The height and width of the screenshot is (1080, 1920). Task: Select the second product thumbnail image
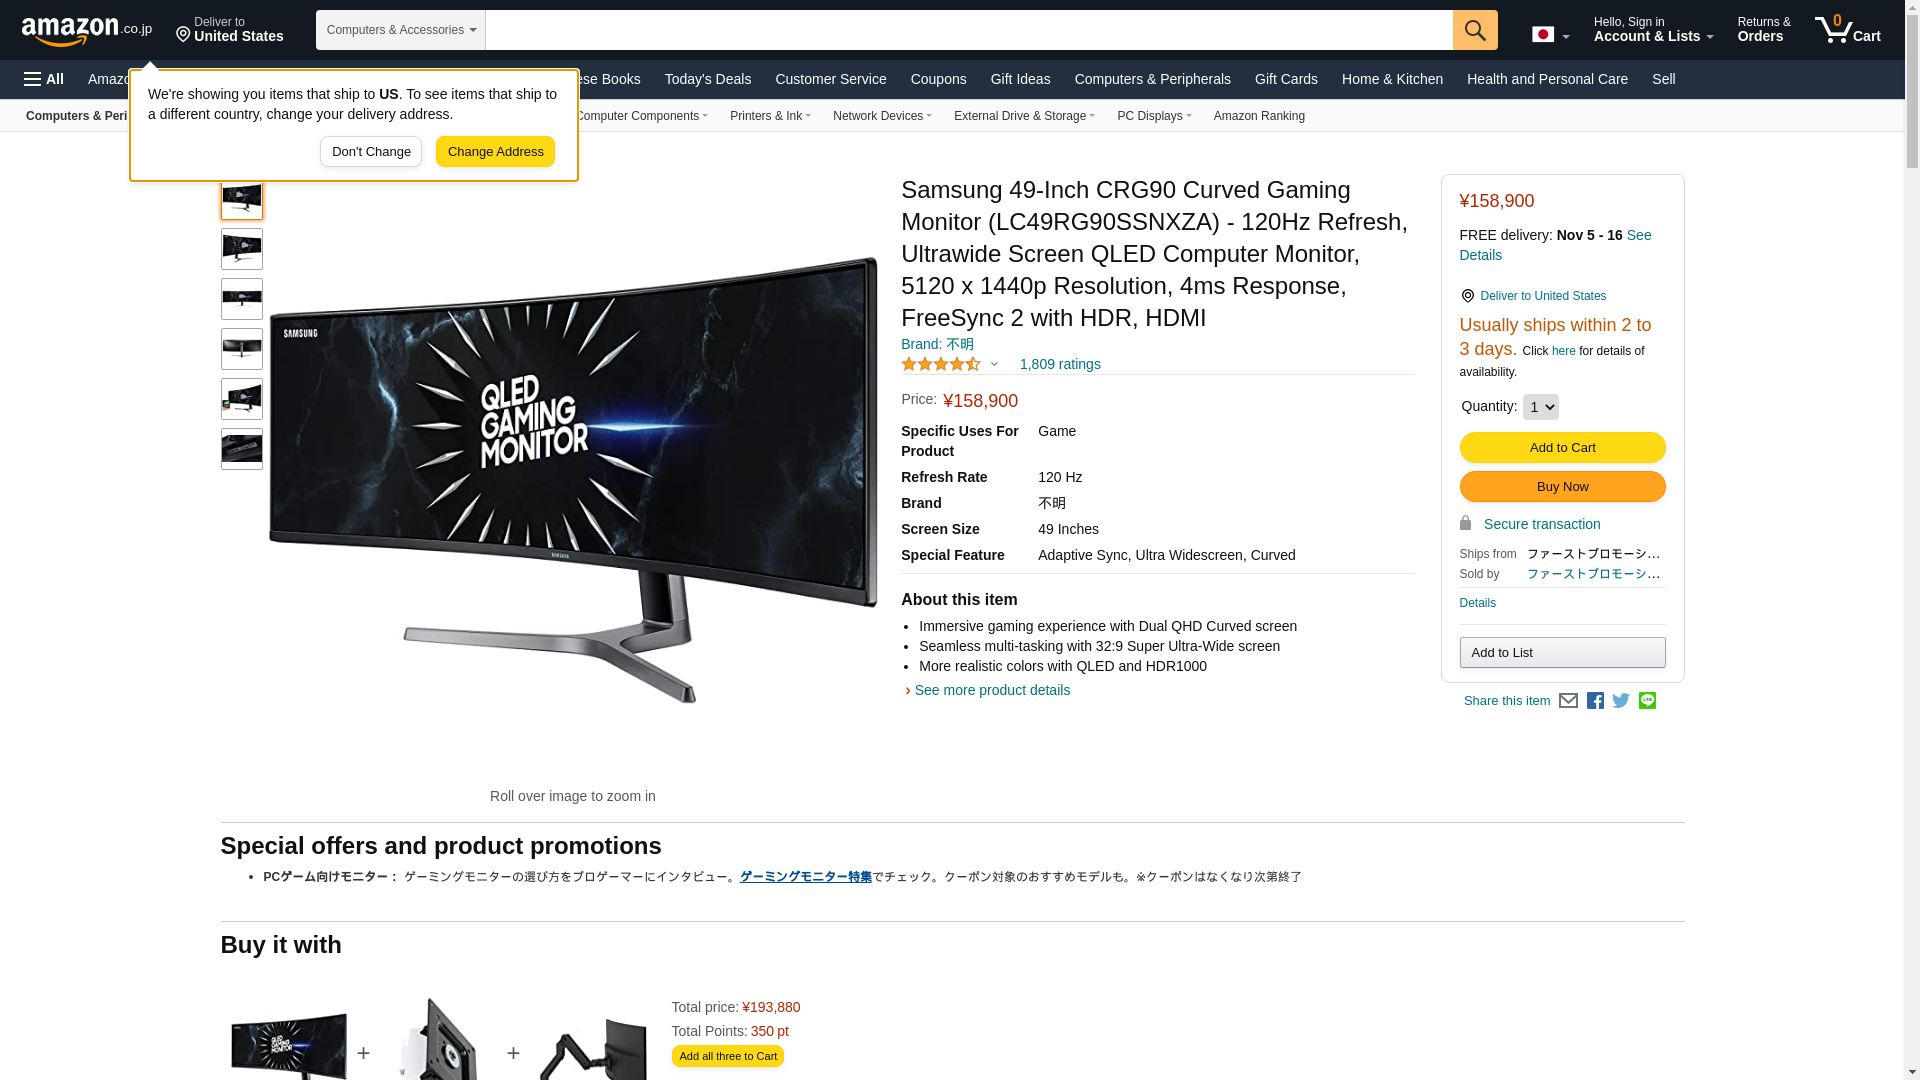242,249
